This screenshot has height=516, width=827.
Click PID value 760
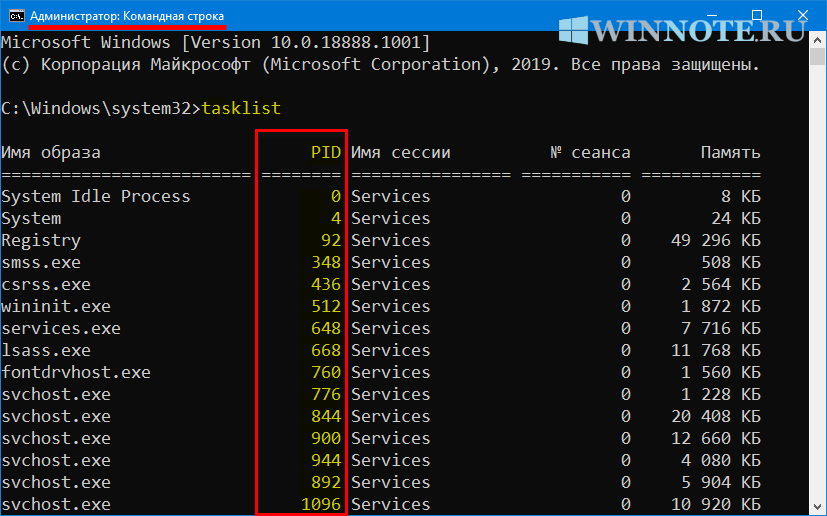tap(326, 372)
